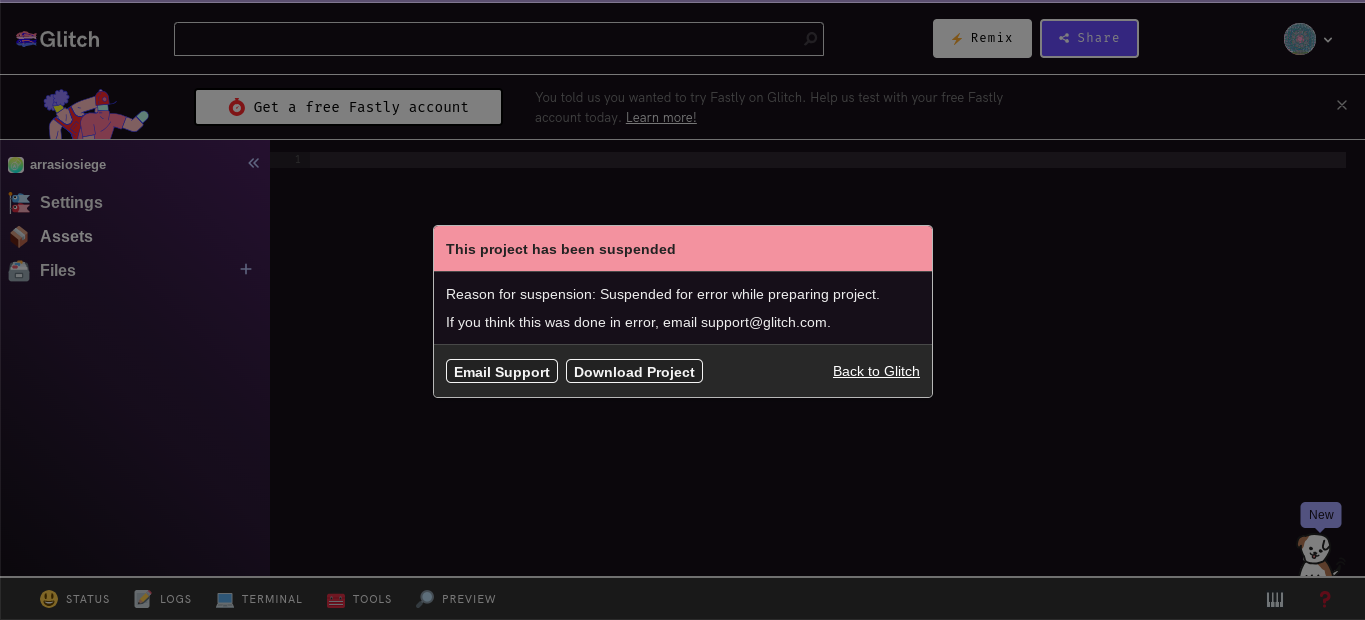Follow the Back to Glitch link
The image size is (1365, 620).
coord(876,371)
